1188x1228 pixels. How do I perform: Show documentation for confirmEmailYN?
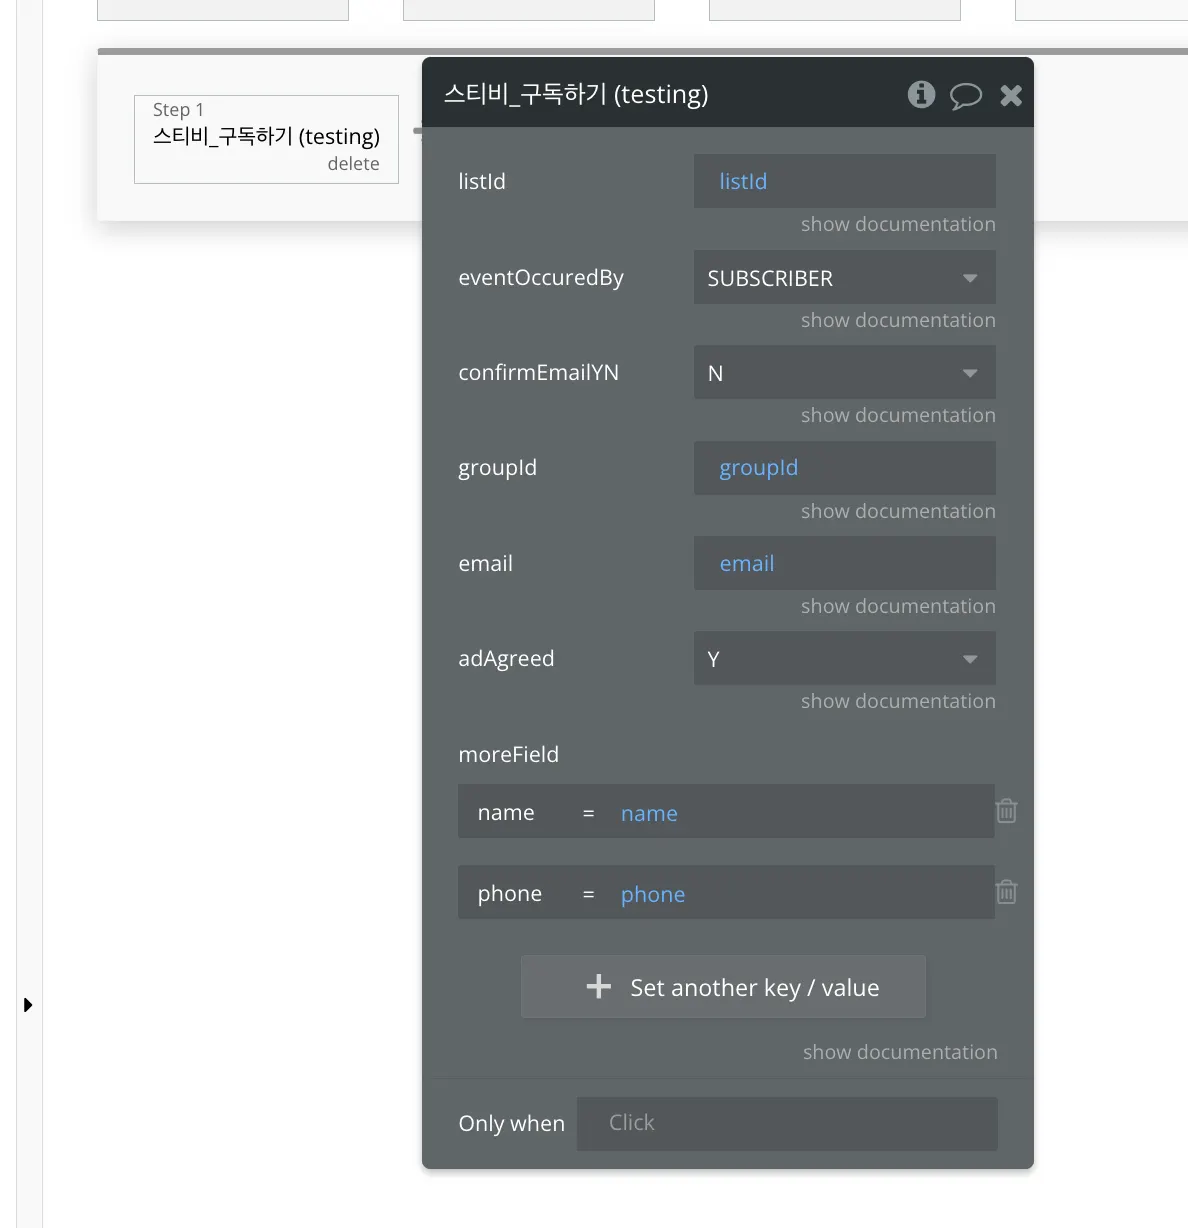[898, 415]
